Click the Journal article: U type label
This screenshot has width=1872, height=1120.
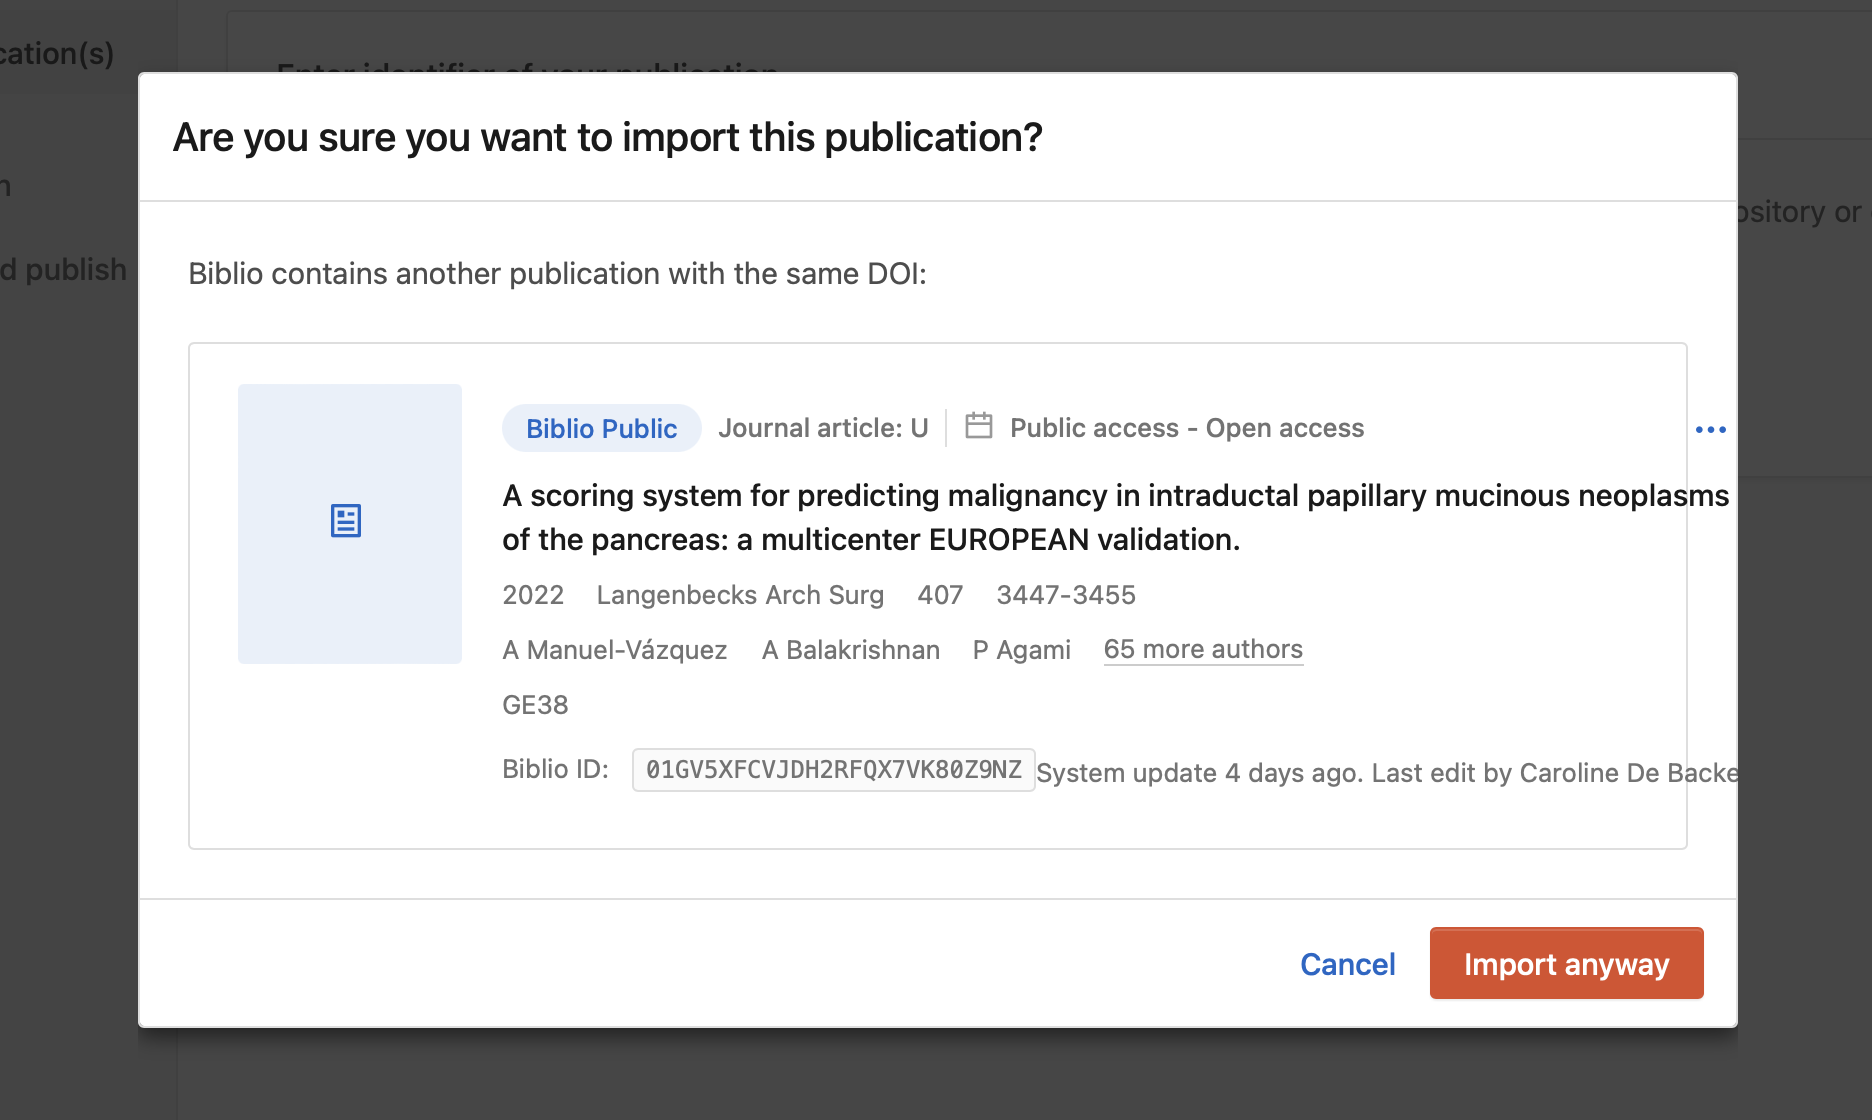[x=823, y=428]
